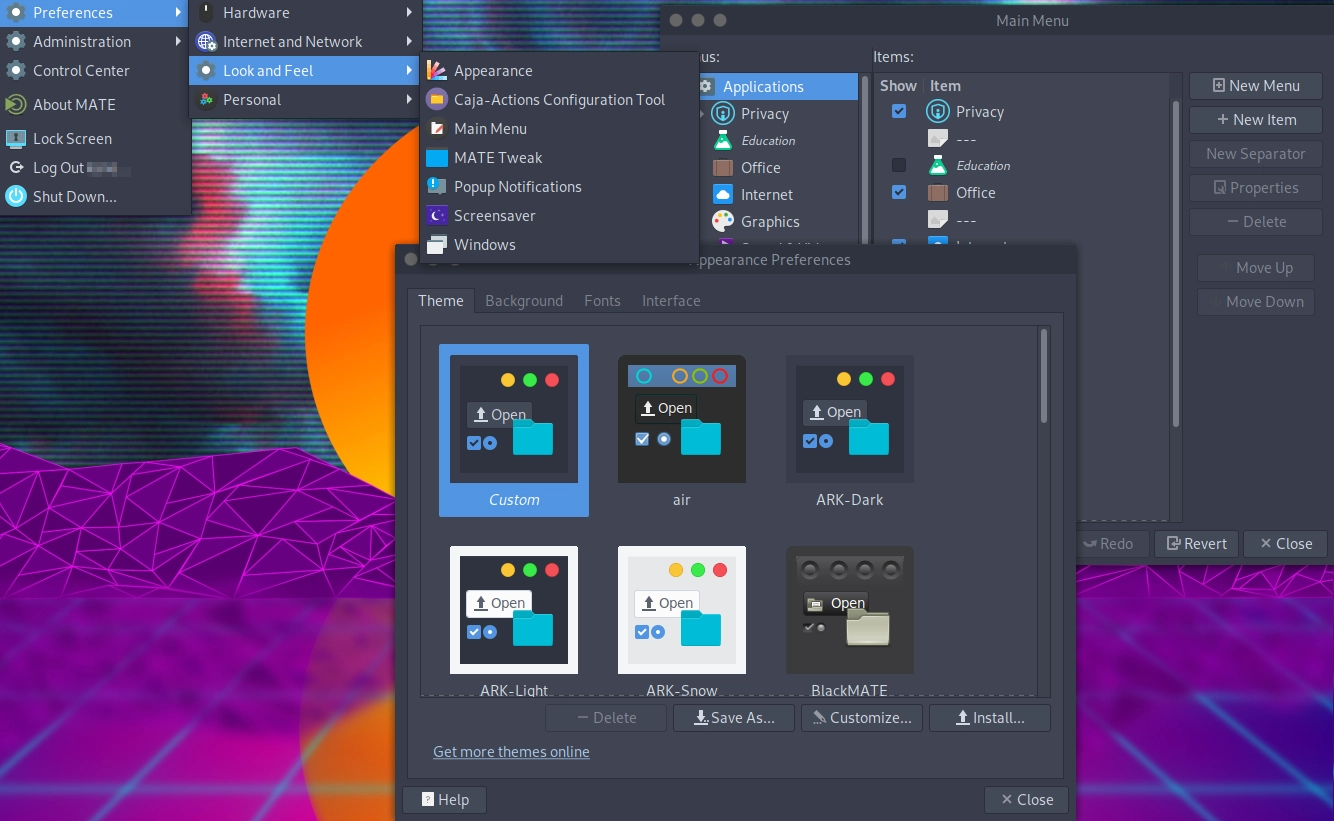Screen dimensions: 1334x821
Task: Open the Background tab
Action: [x=524, y=301]
